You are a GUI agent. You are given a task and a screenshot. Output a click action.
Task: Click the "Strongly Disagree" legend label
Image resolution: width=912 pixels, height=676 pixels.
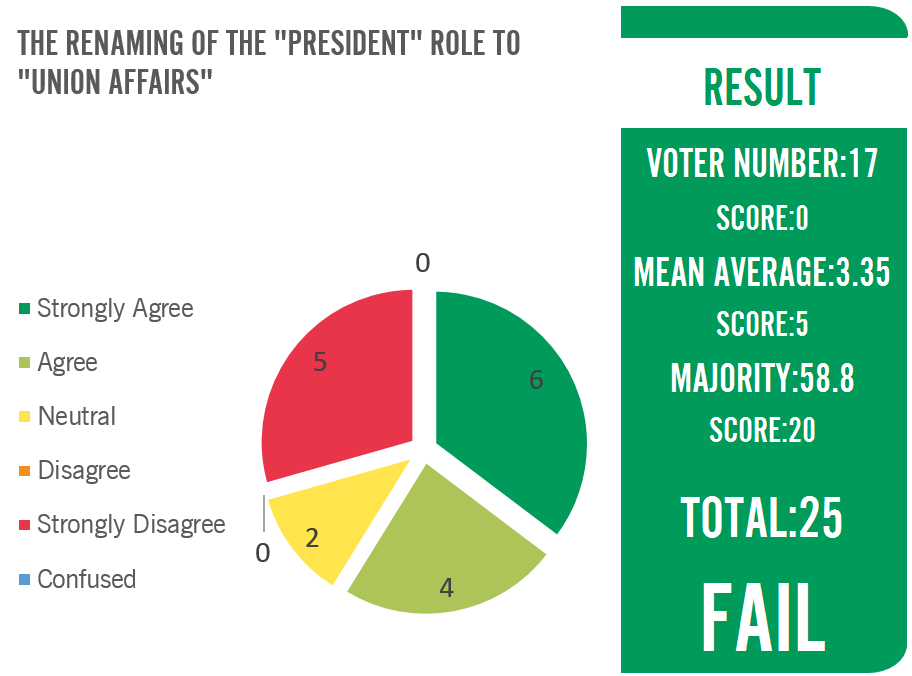click(131, 525)
